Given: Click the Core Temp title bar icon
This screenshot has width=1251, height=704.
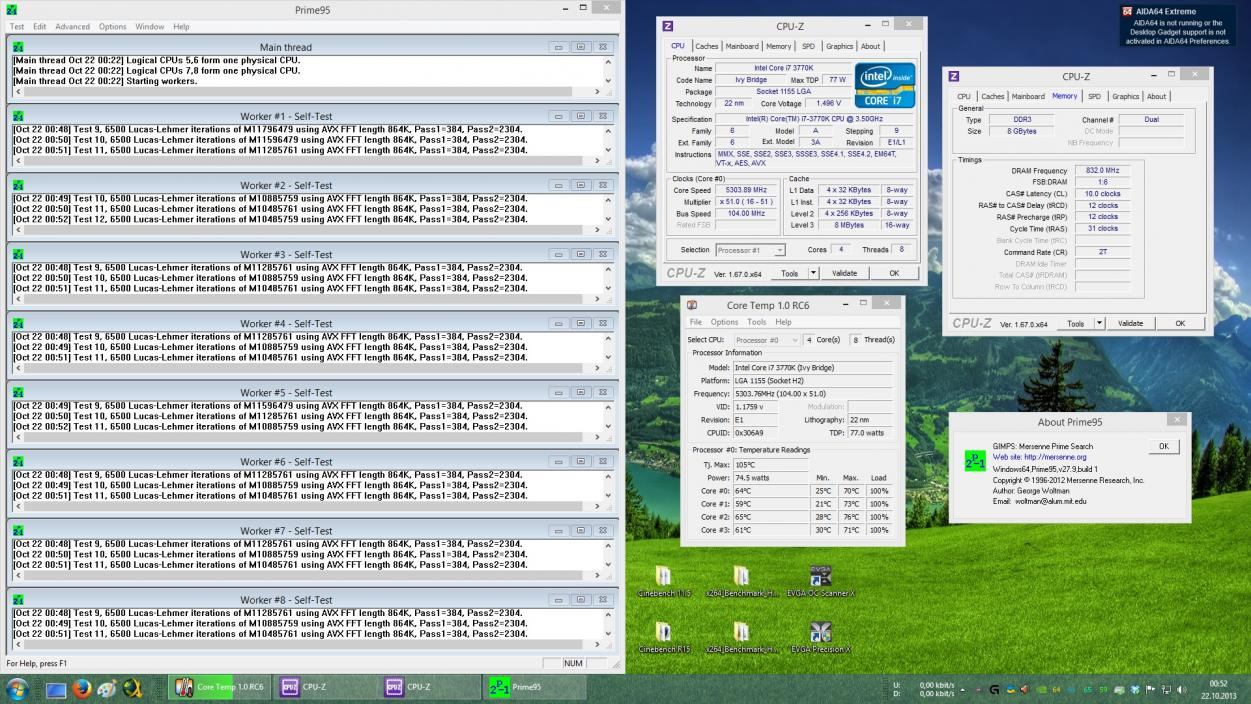Looking at the screenshot, I should pos(692,305).
